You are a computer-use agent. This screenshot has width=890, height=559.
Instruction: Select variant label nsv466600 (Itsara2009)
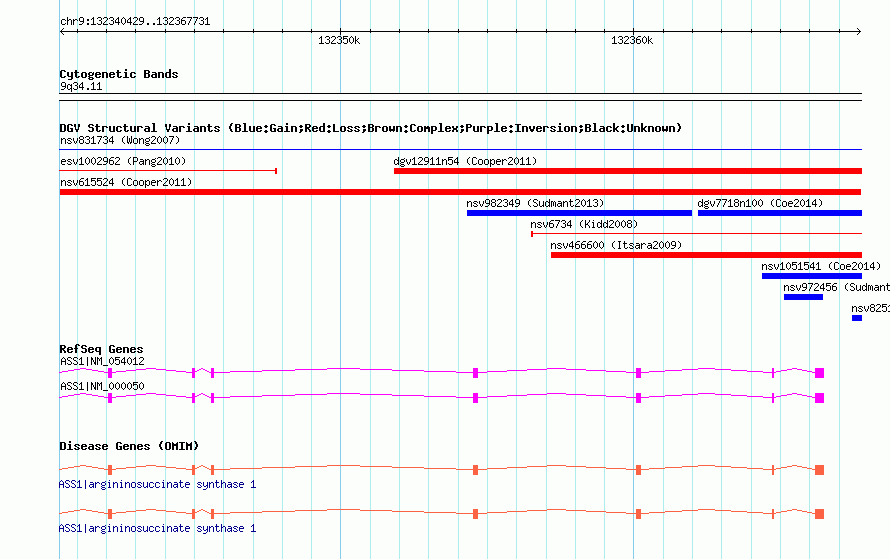pos(616,245)
